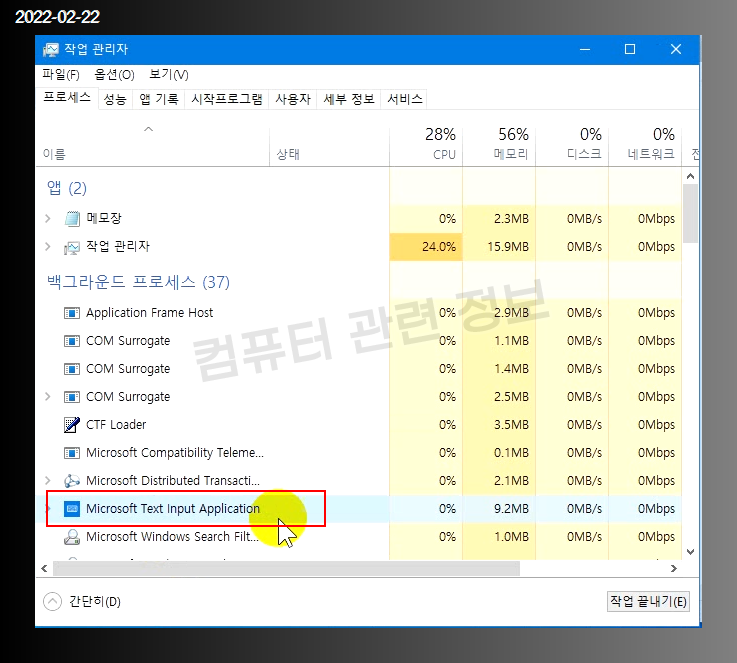
Task: Switch to the 프로세스 tab
Action: pos(67,98)
